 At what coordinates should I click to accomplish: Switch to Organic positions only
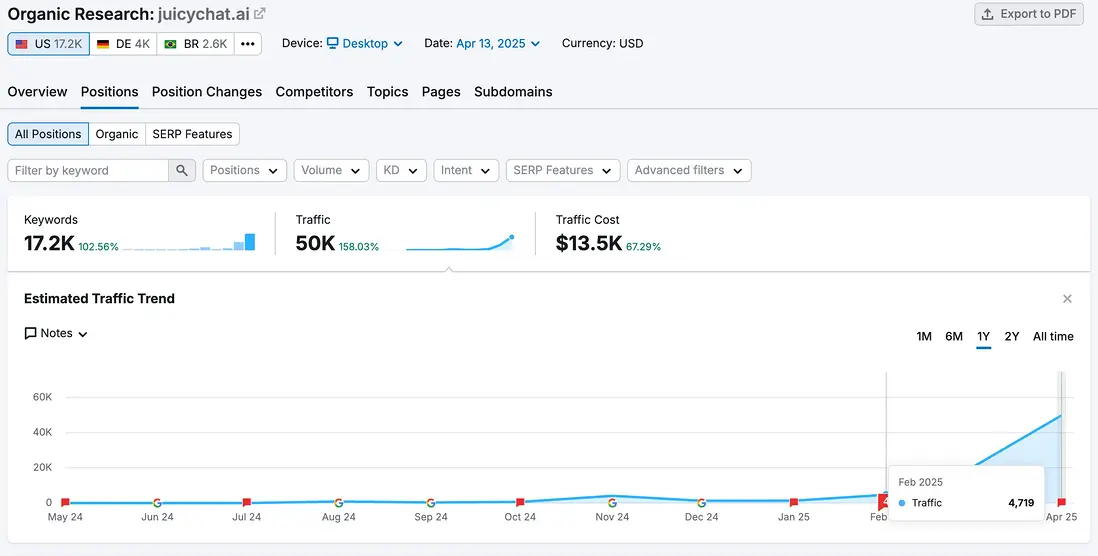tap(117, 134)
